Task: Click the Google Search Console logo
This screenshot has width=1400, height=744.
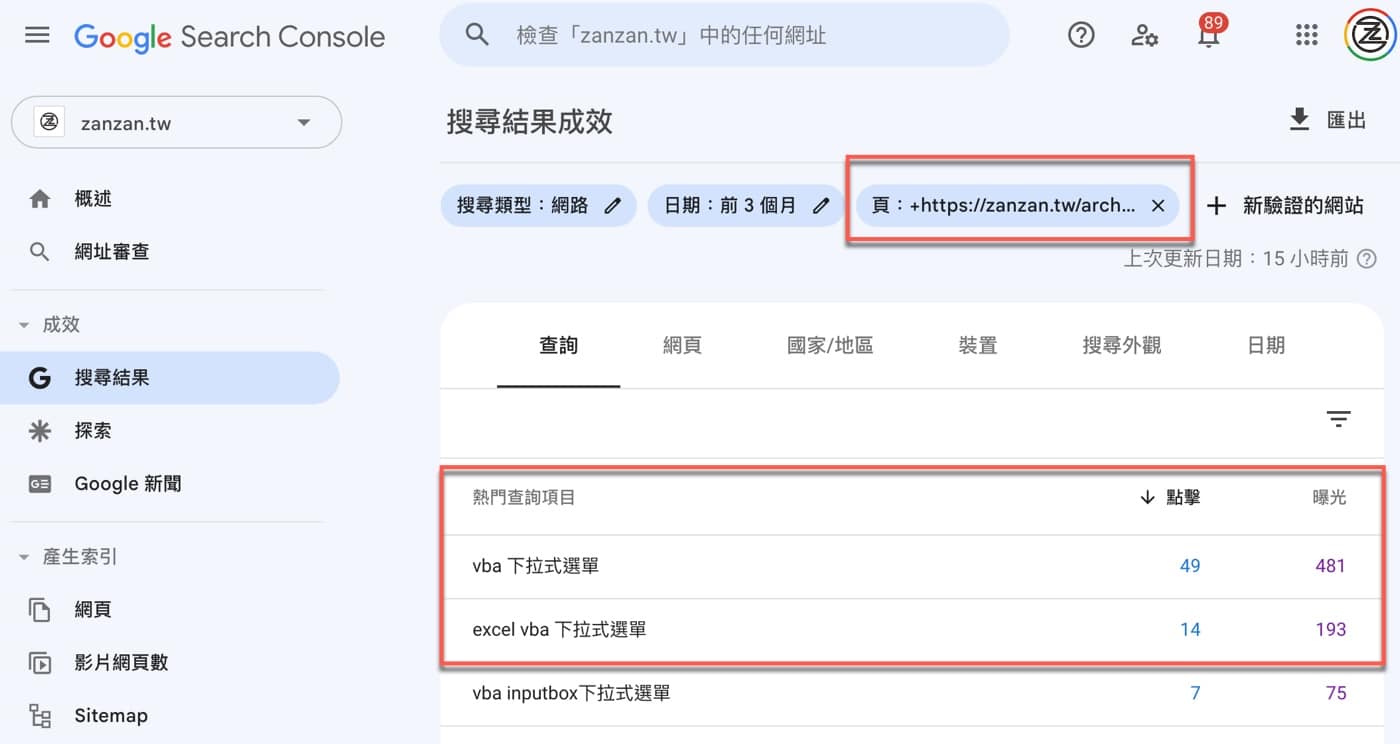Action: coord(229,37)
